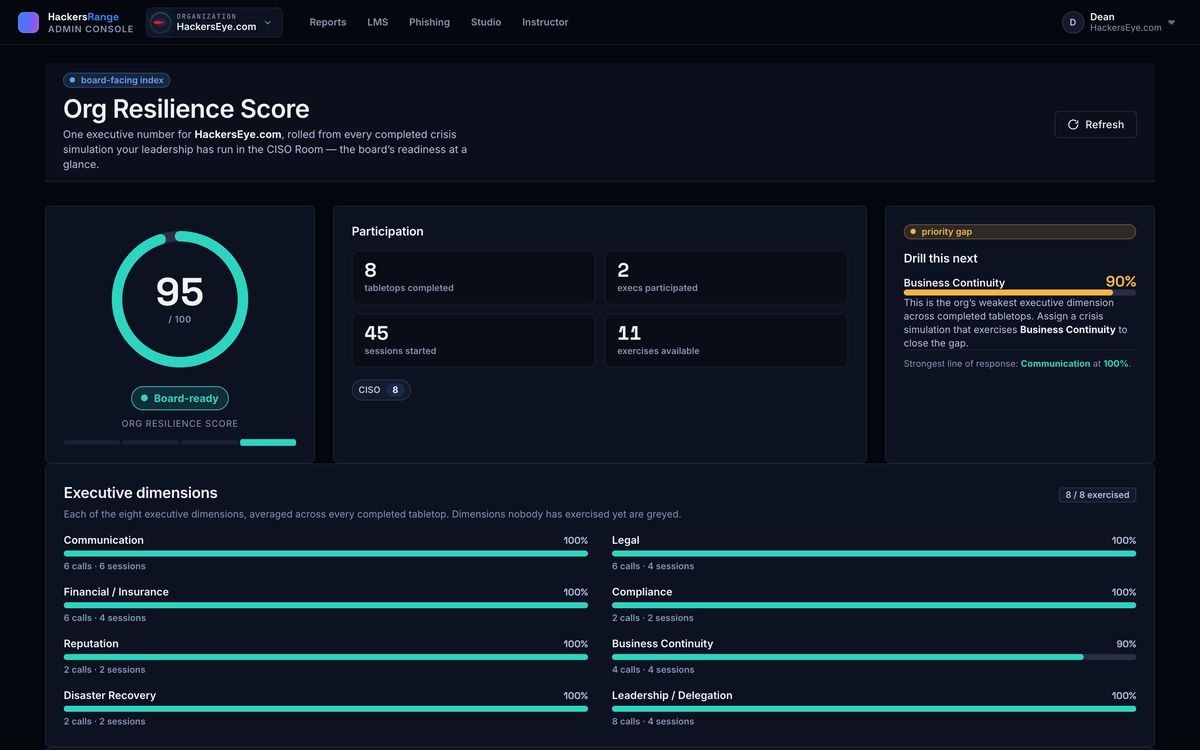Select the Compliance dimension progress bar
The width and height of the screenshot is (1200, 750).
click(874, 605)
